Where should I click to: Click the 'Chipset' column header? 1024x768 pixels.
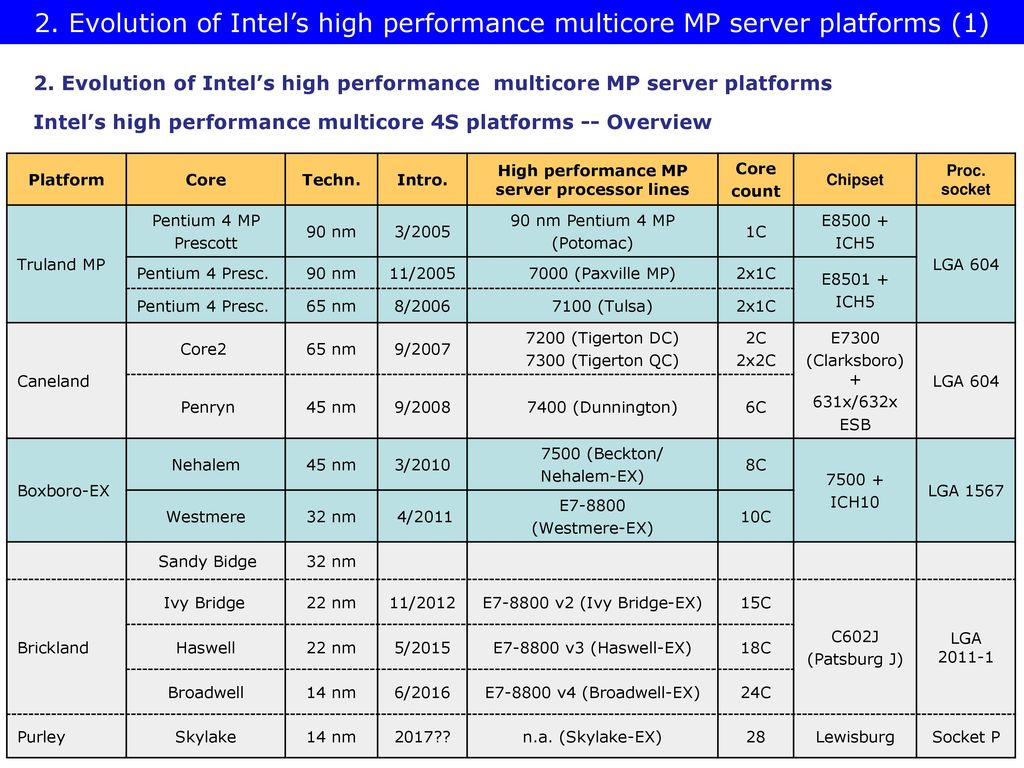pyautogui.click(x=855, y=180)
